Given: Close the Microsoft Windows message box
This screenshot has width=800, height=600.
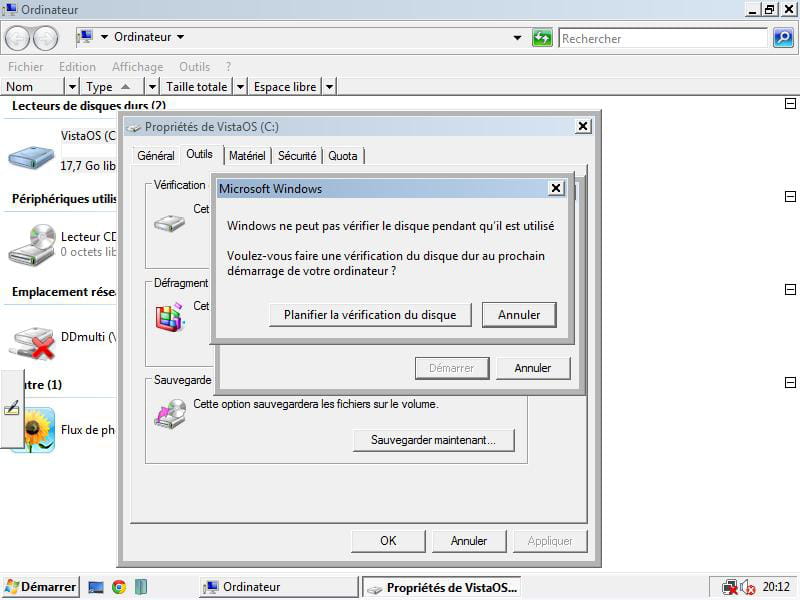Looking at the screenshot, I should 556,188.
